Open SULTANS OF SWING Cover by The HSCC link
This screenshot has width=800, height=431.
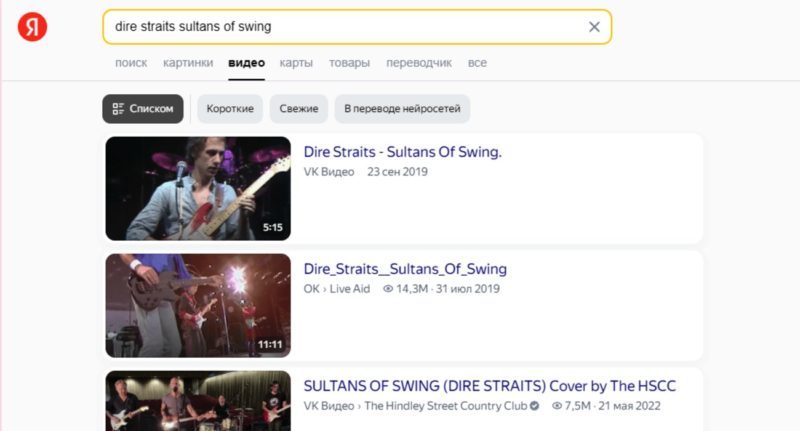[489, 386]
